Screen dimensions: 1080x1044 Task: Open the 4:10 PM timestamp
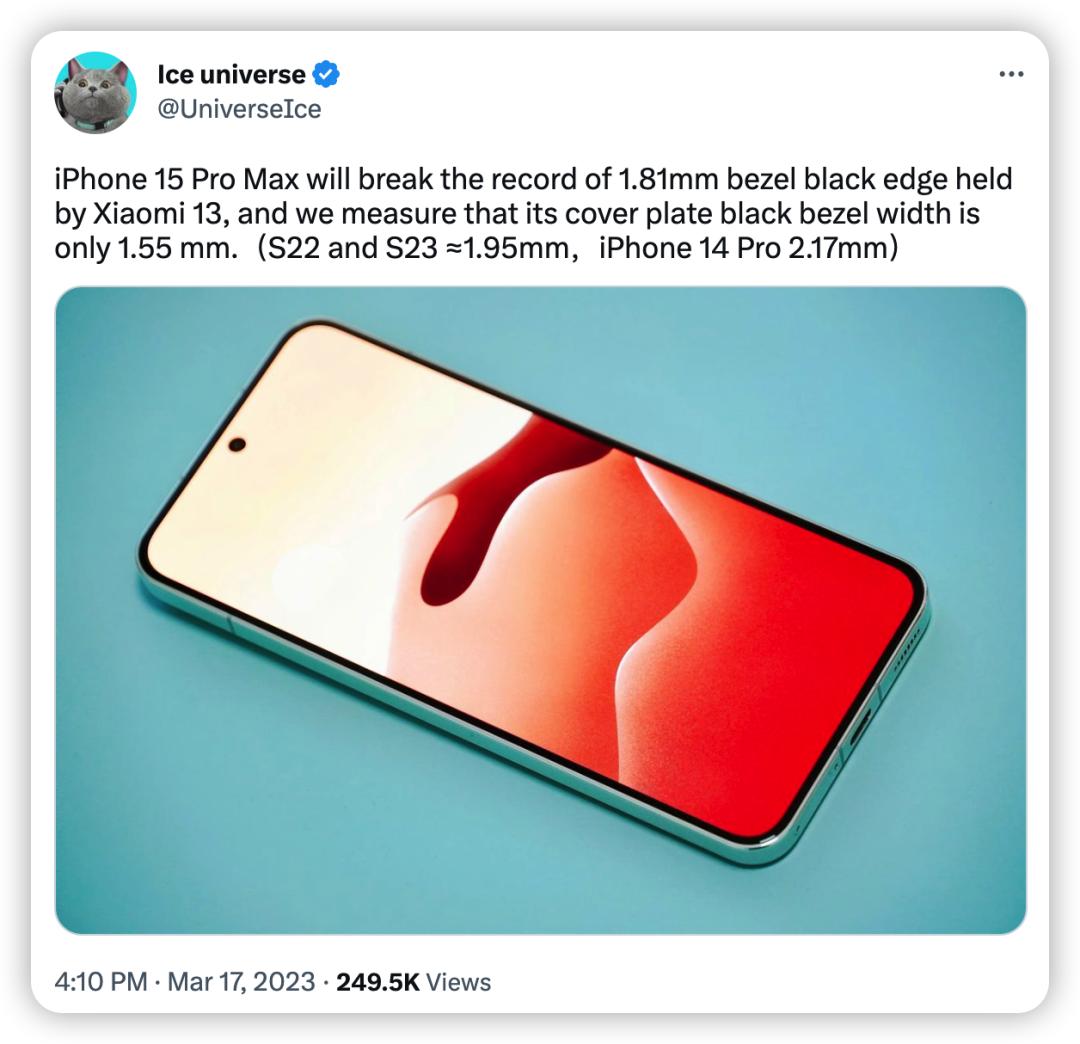(101, 981)
